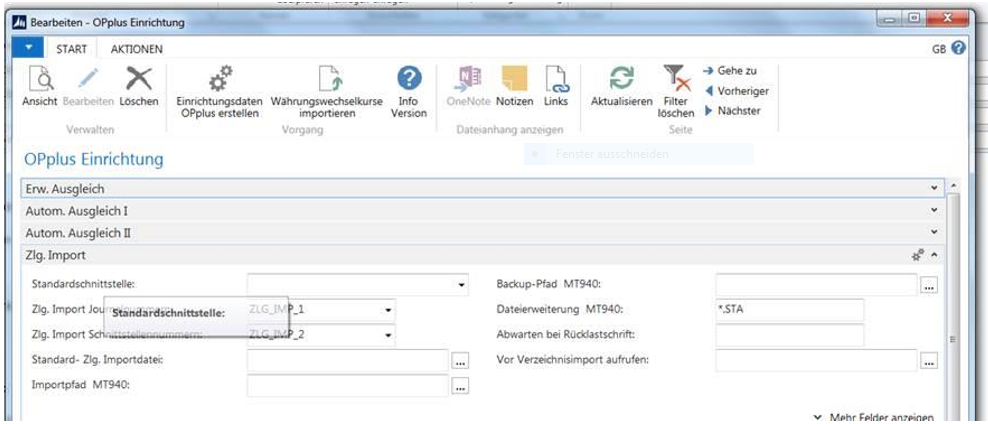Click the OPplus Einrichtung page heading
The width and height of the screenshot is (988, 424).
coord(93,159)
